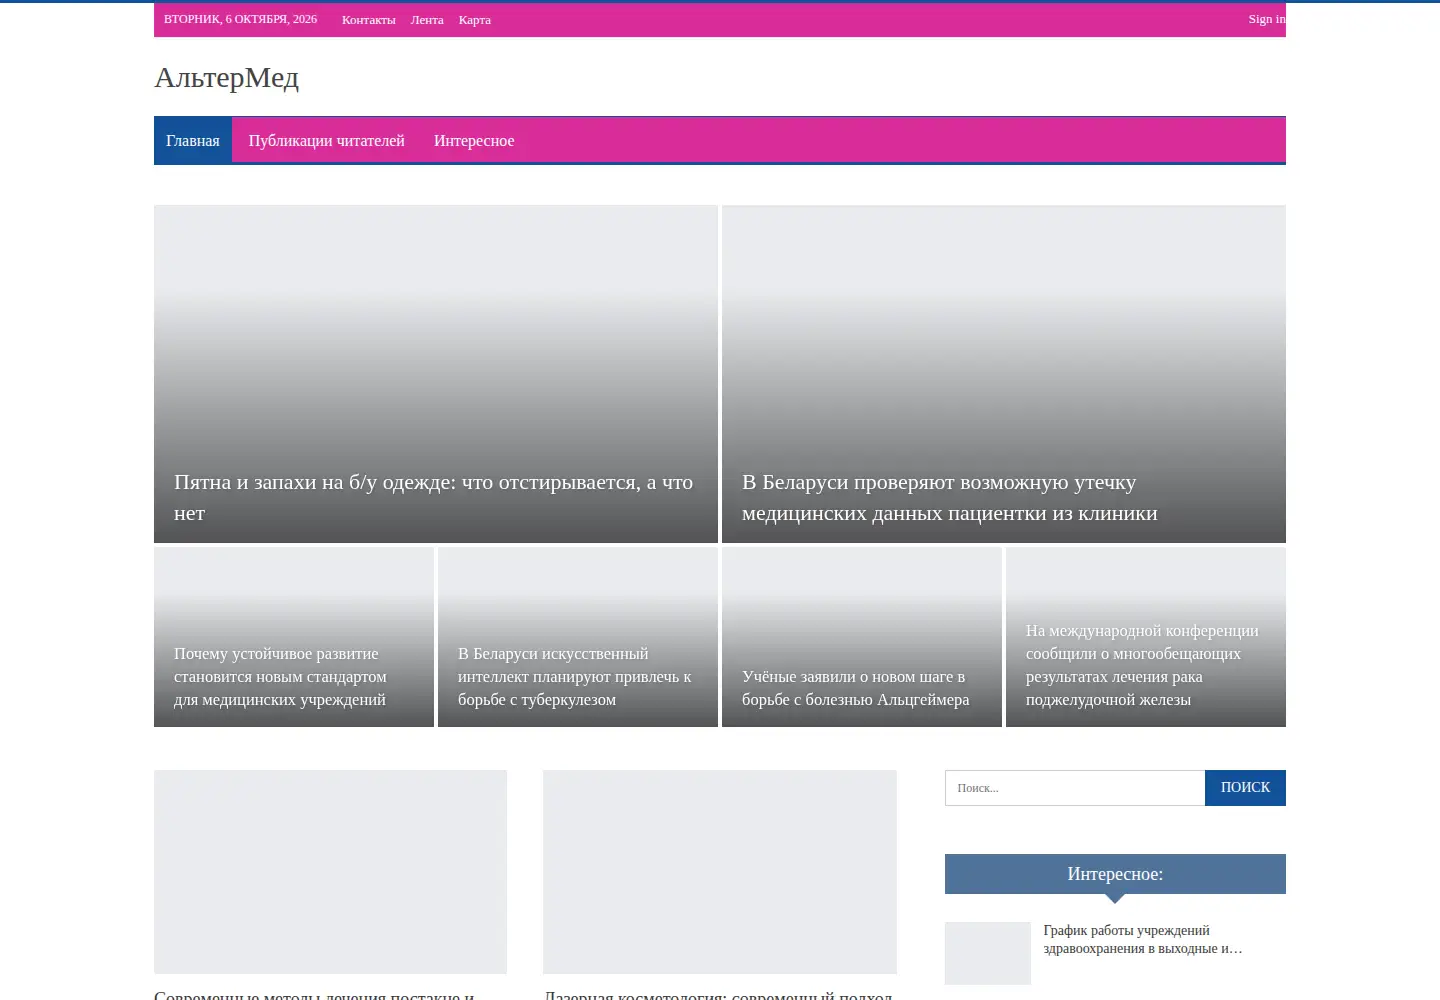The image size is (1440, 1000).
Task: Open article about пятна и запахи на б/у одежде
Action: (x=434, y=497)
